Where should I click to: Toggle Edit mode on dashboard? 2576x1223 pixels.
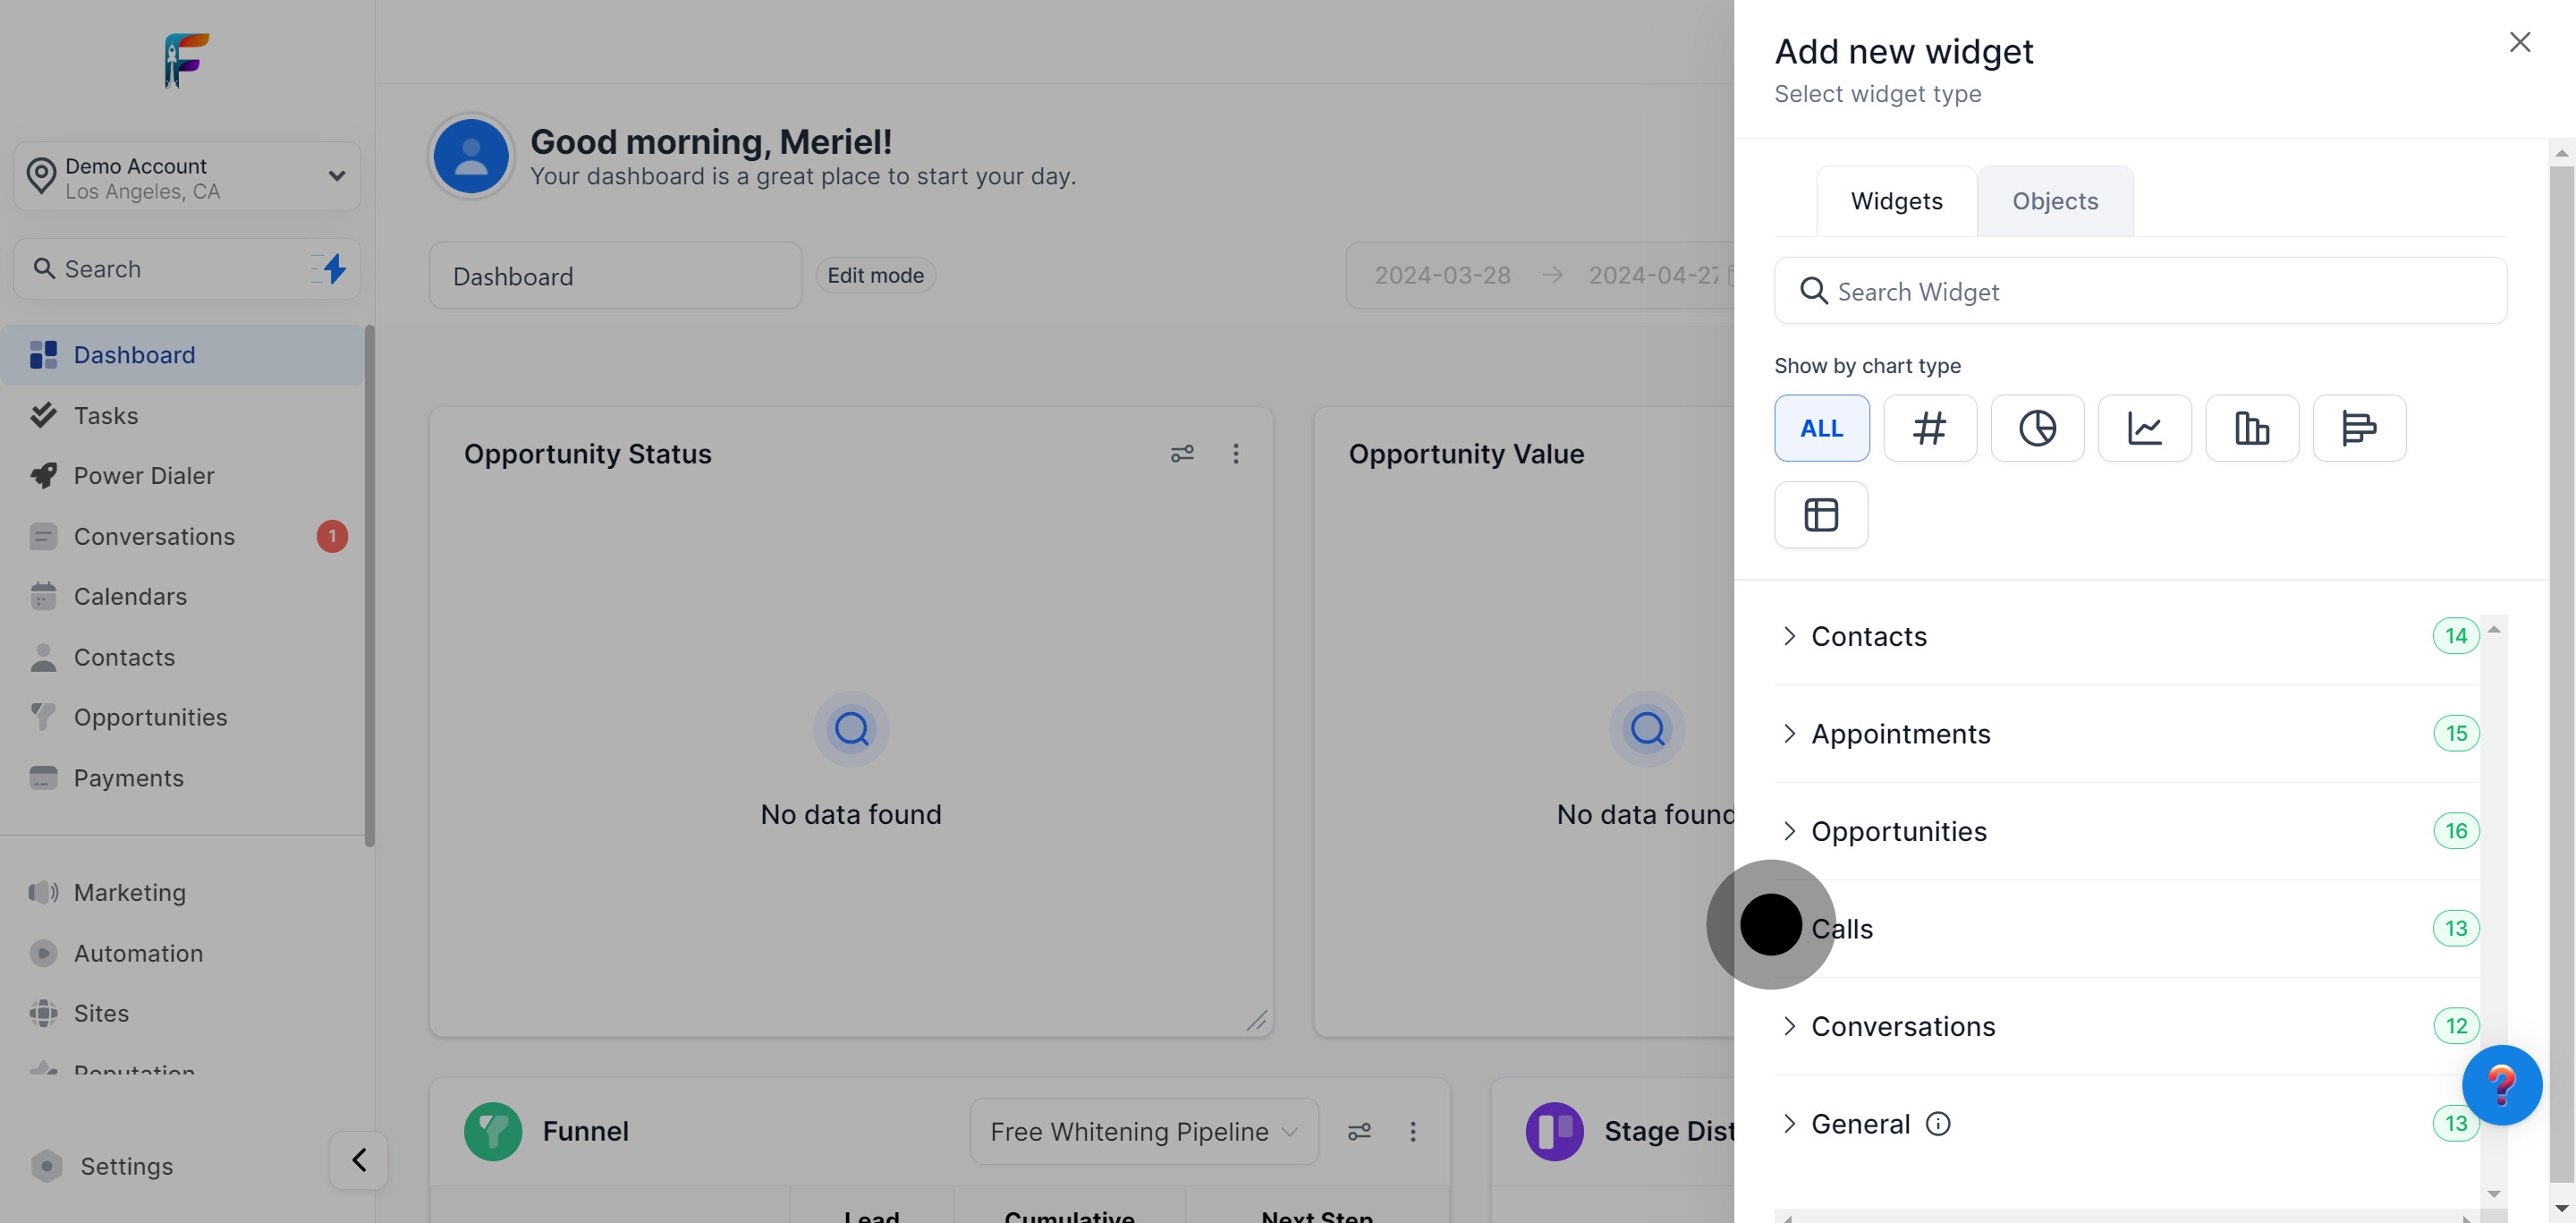tap(875, 275)
